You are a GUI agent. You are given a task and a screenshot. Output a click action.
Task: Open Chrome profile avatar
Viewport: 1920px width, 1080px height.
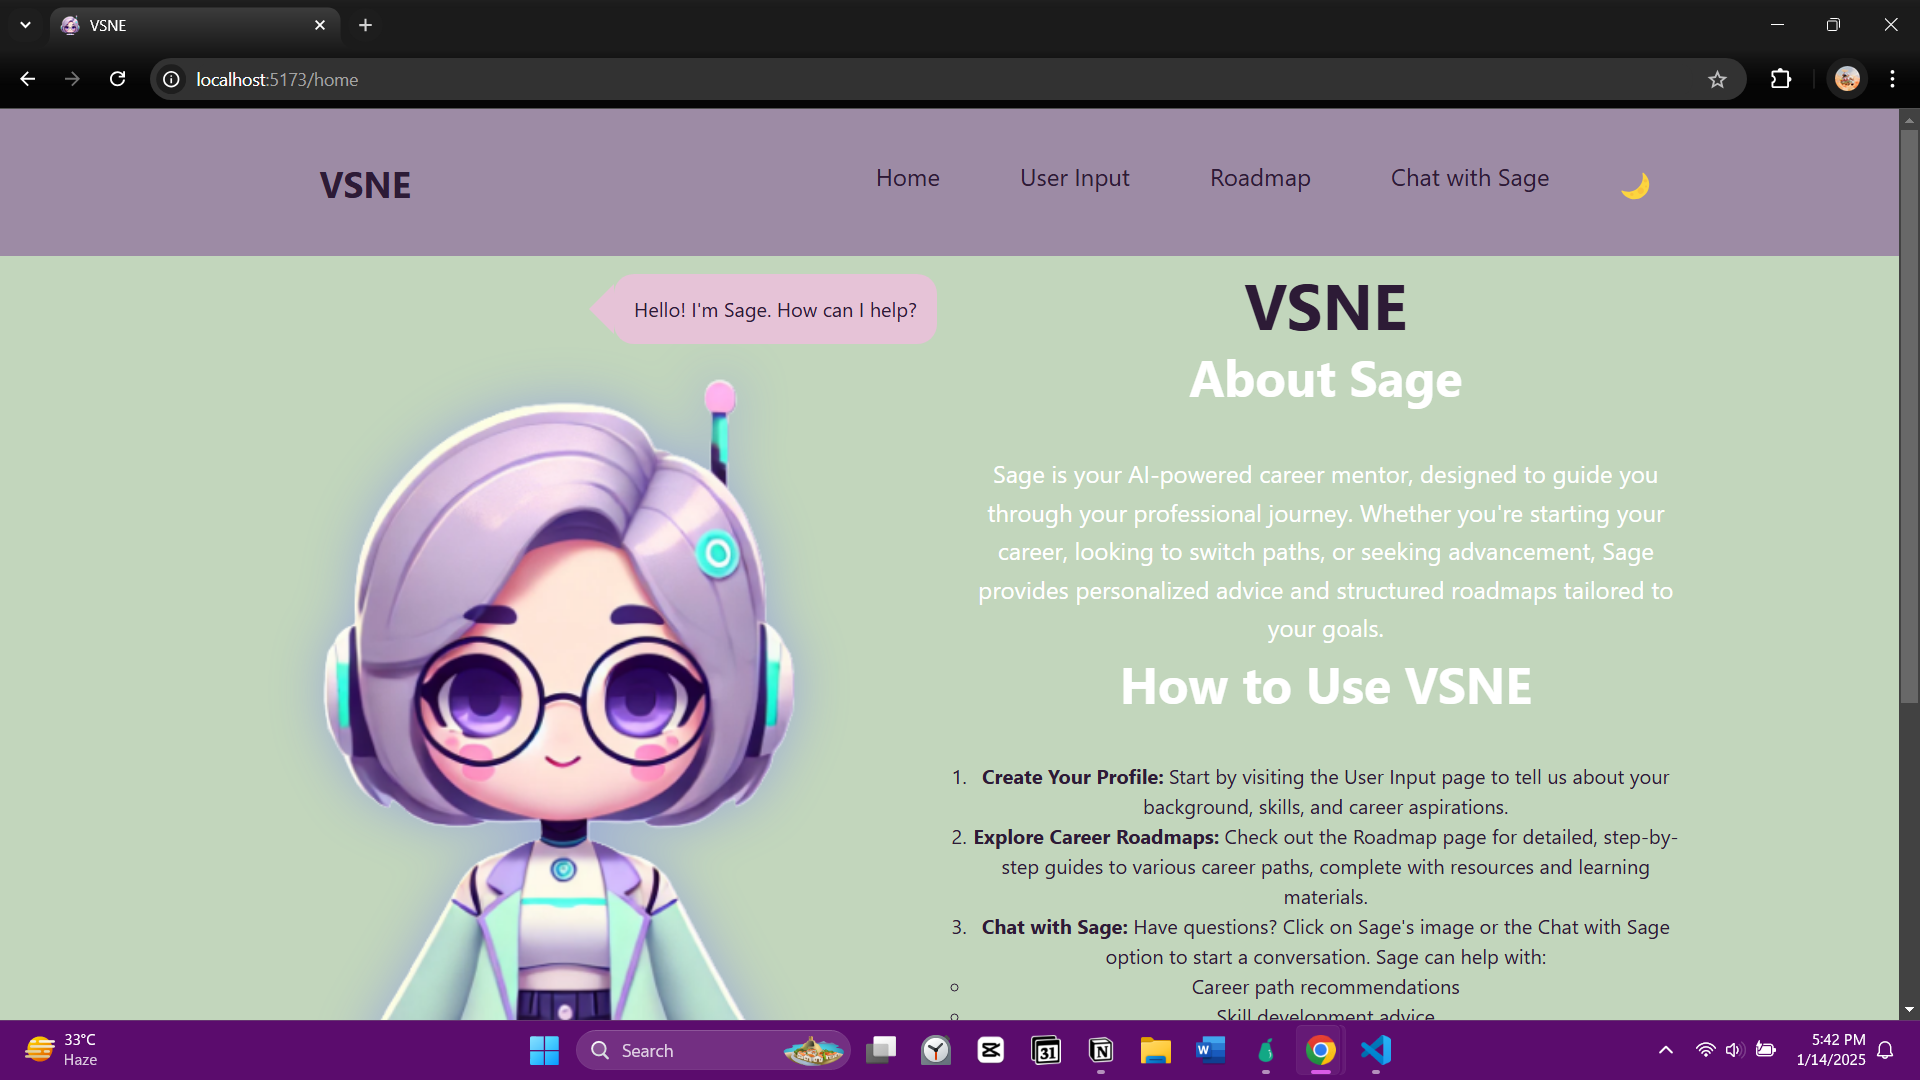pyautogui.click(x=1847, y=79)
